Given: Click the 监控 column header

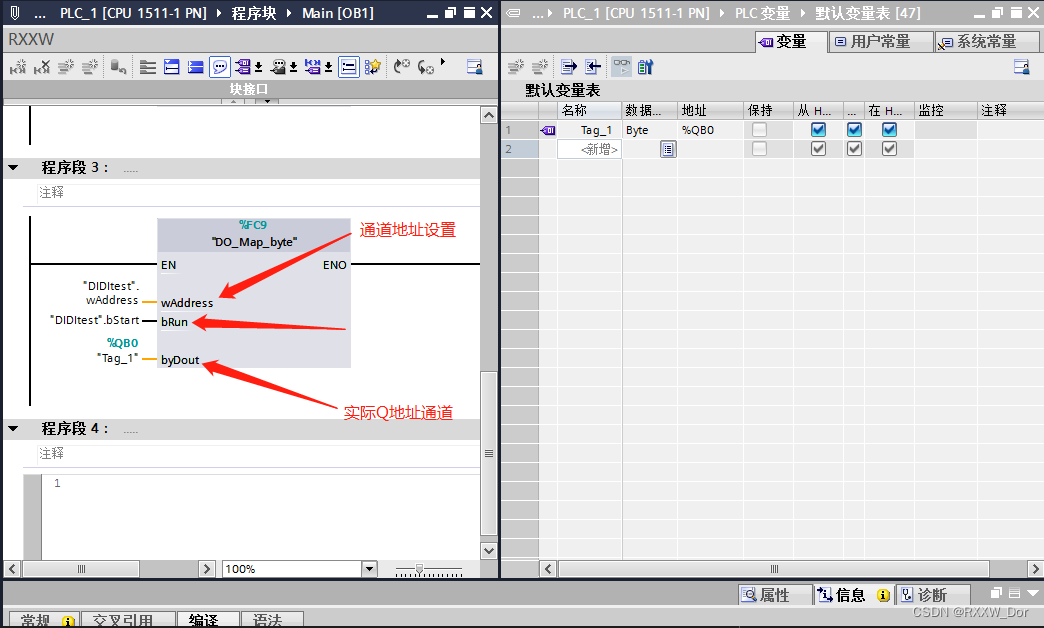Looking at the screenshot, I should [x=945, y=111].
